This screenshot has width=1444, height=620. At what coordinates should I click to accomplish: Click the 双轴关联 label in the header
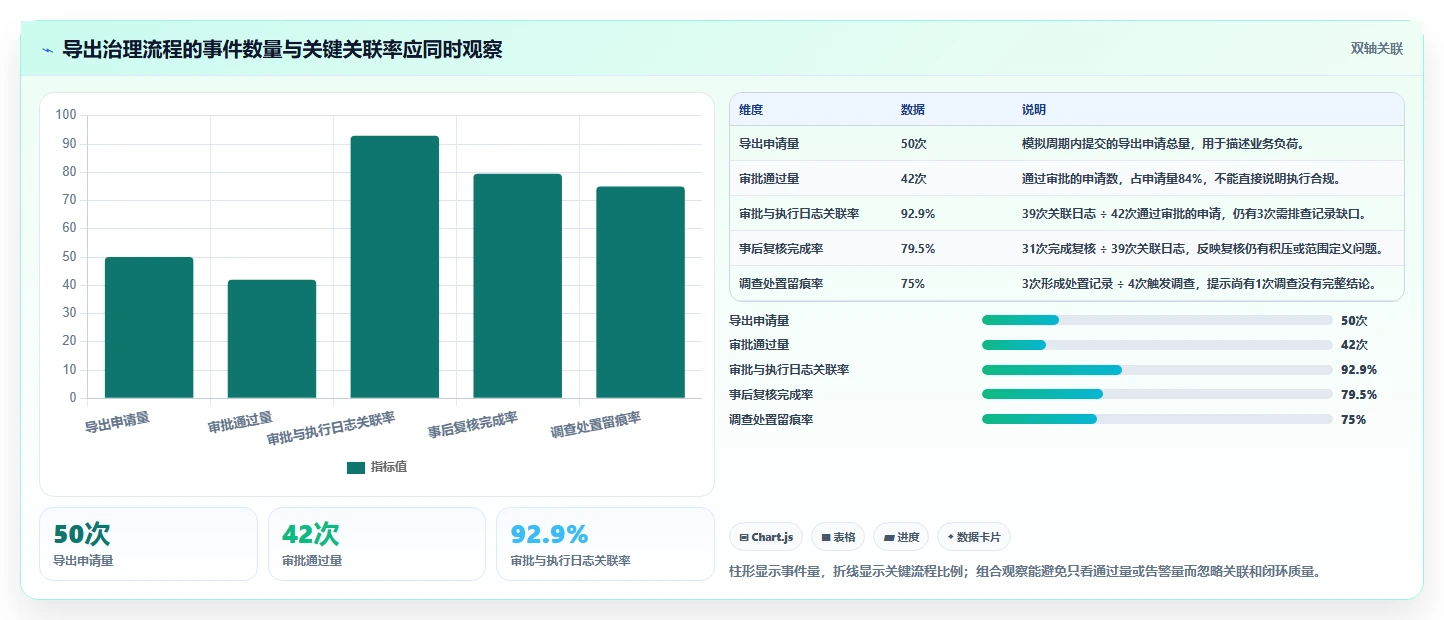pyautogui.click(x=1377, y=49)
